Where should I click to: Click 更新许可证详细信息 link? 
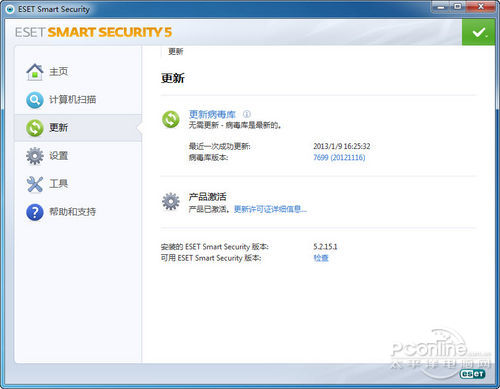[x=270, y=209]
